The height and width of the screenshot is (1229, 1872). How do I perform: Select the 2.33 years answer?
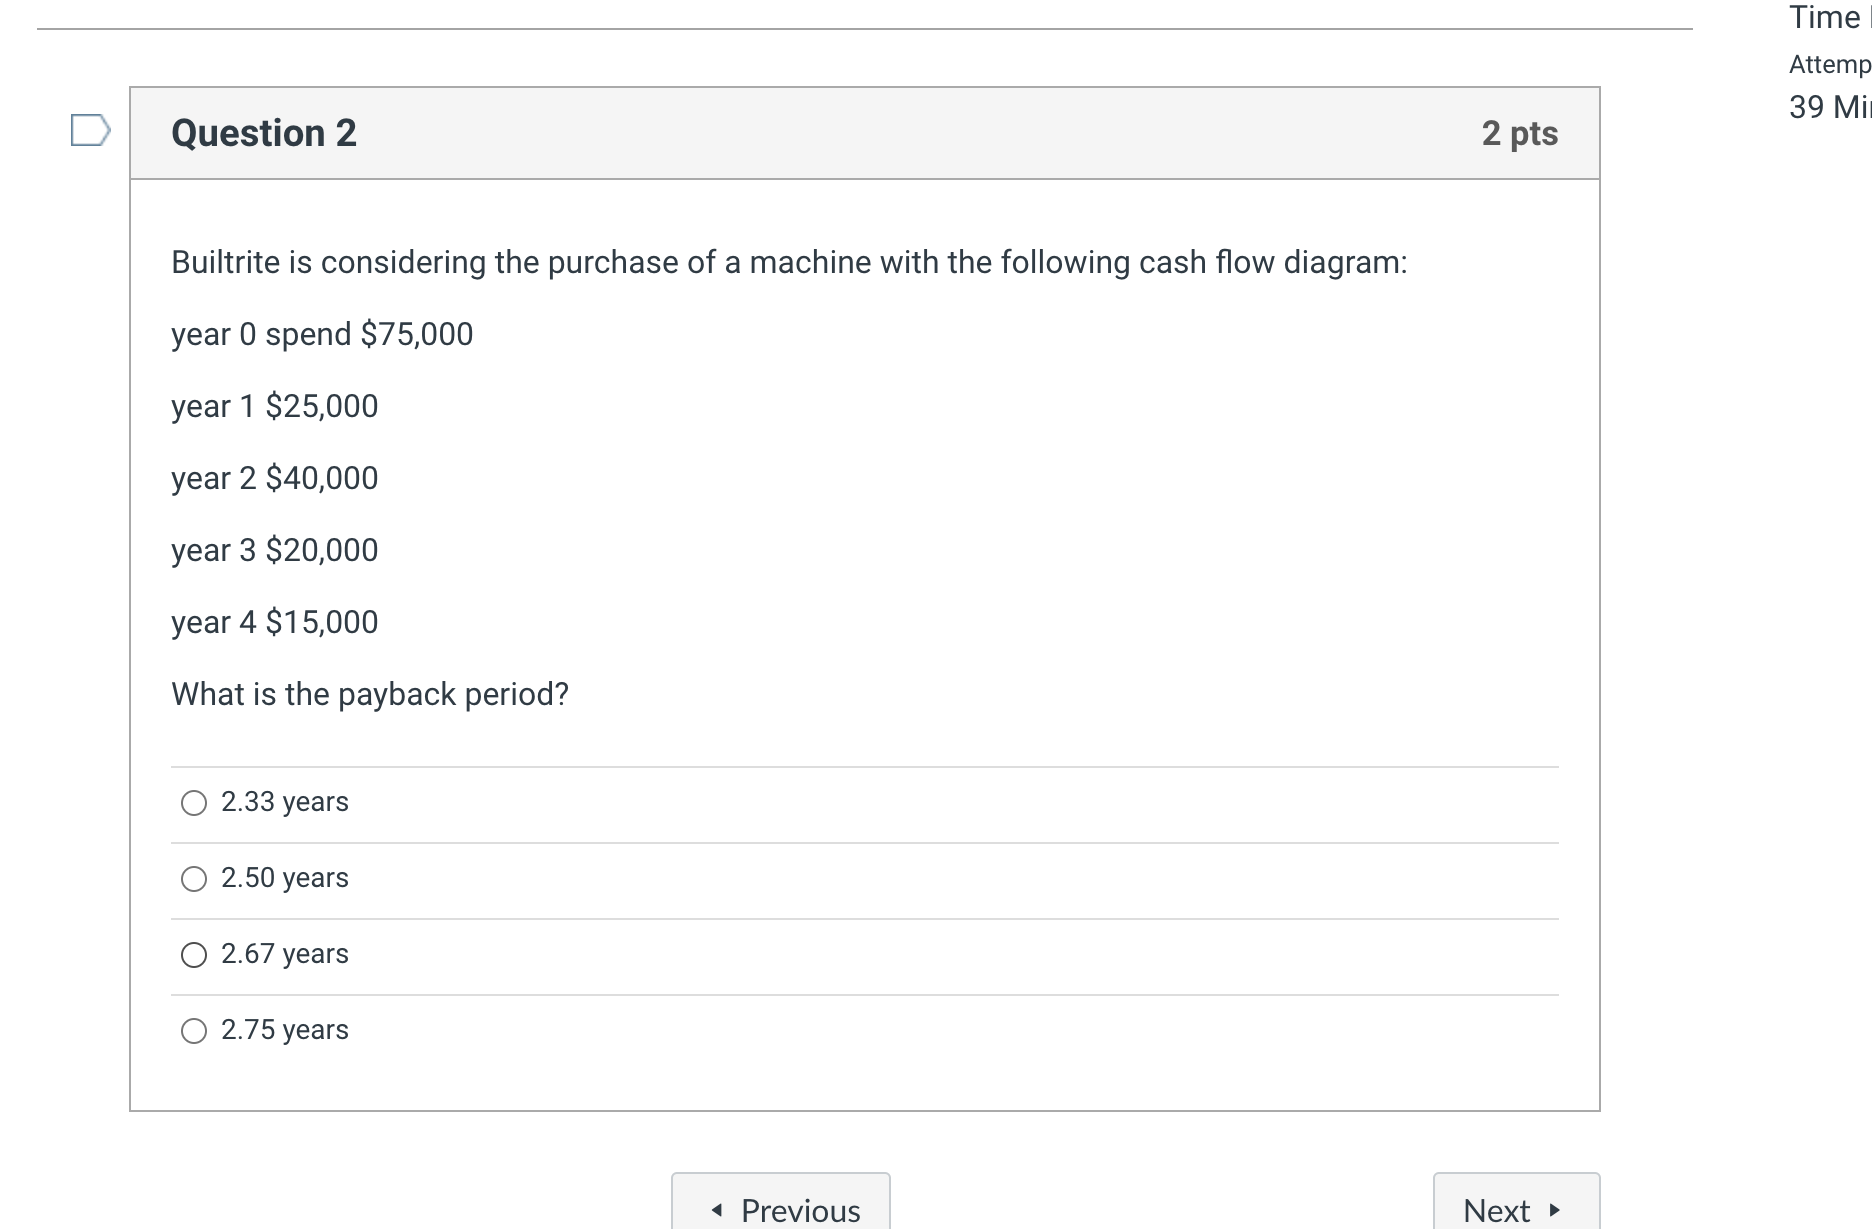point(193,802)
